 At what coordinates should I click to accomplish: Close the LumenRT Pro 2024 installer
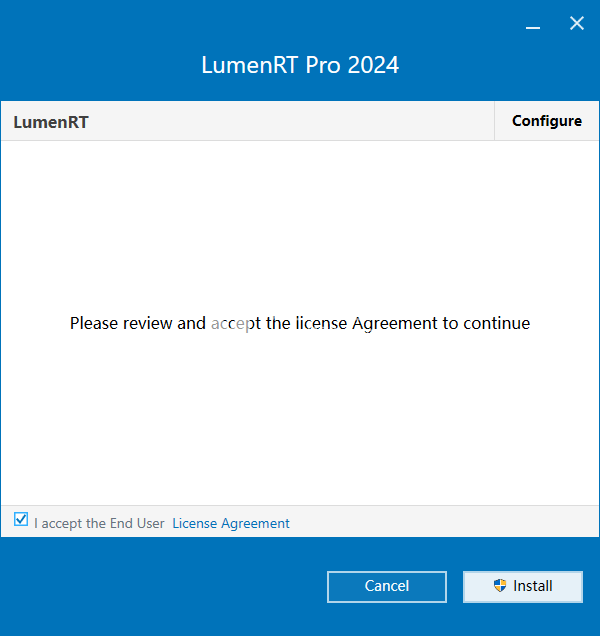click(576, 24)
